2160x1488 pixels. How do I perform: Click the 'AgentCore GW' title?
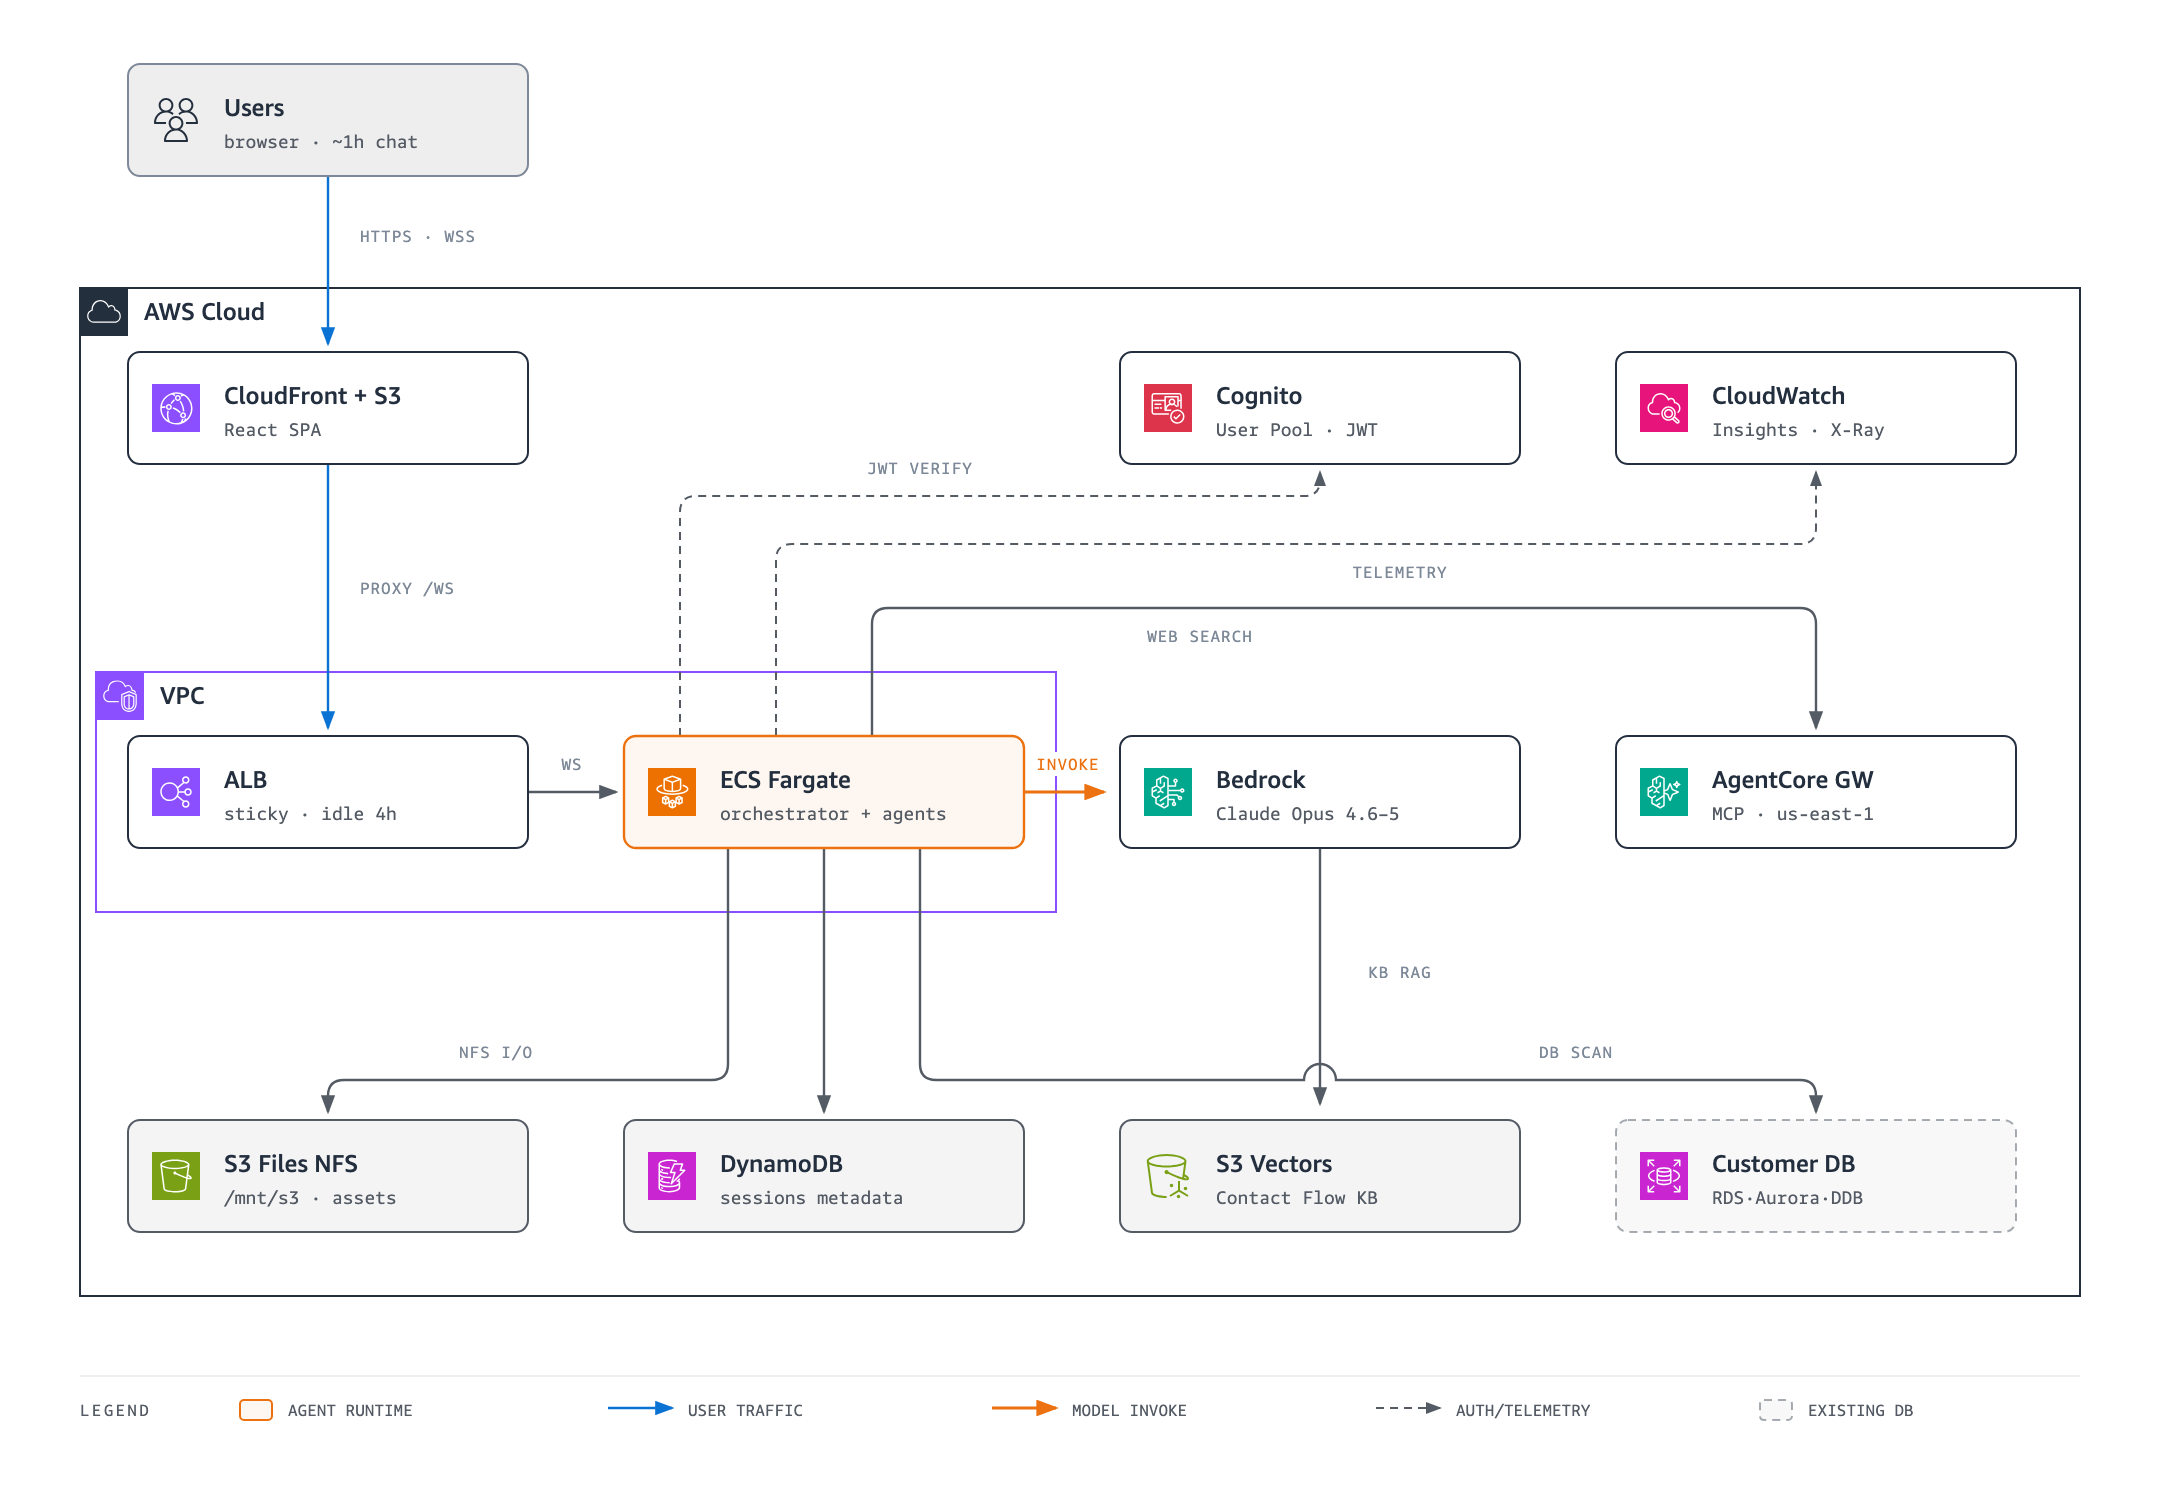(x=1792, y=780)
